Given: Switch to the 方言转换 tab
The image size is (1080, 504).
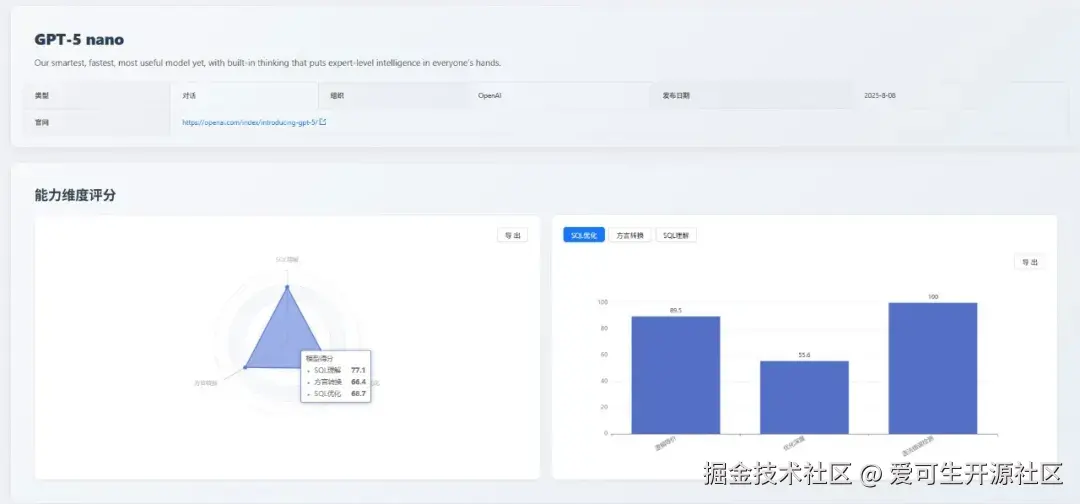Looking at the screenshot, I should click(x=630, y=235).
